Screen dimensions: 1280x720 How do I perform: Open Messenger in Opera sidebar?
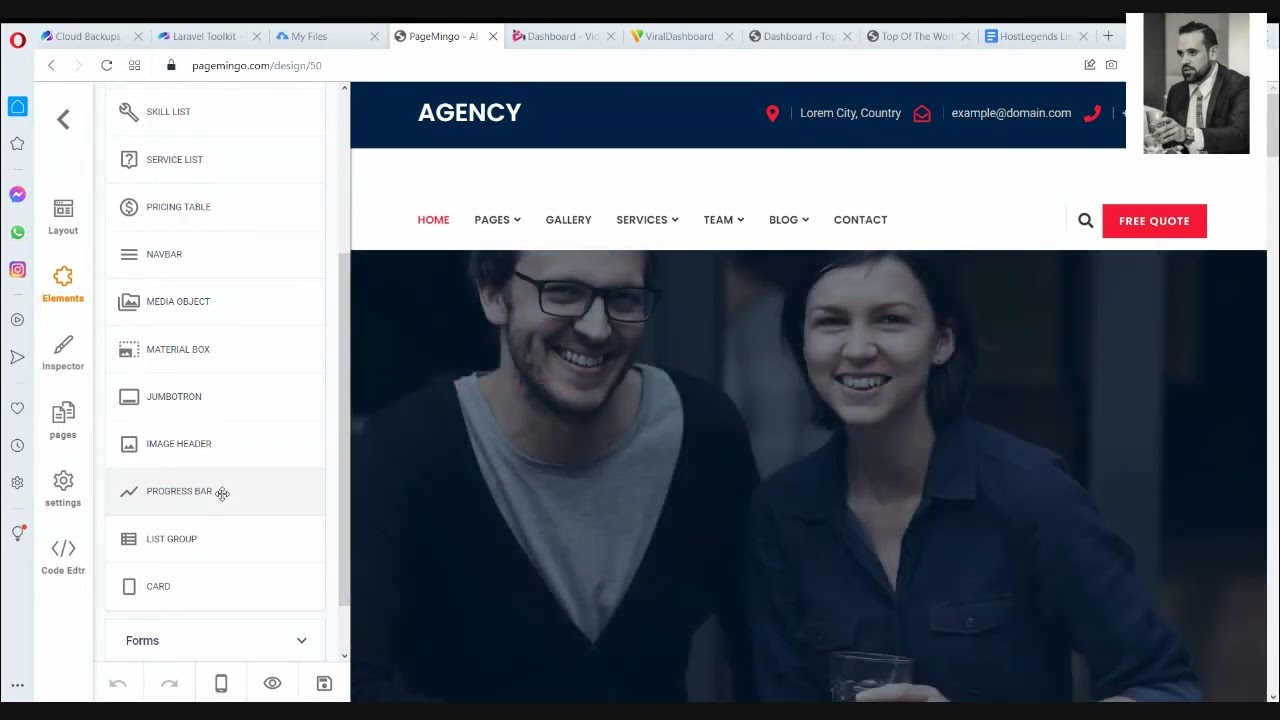(x=17, y=194)
